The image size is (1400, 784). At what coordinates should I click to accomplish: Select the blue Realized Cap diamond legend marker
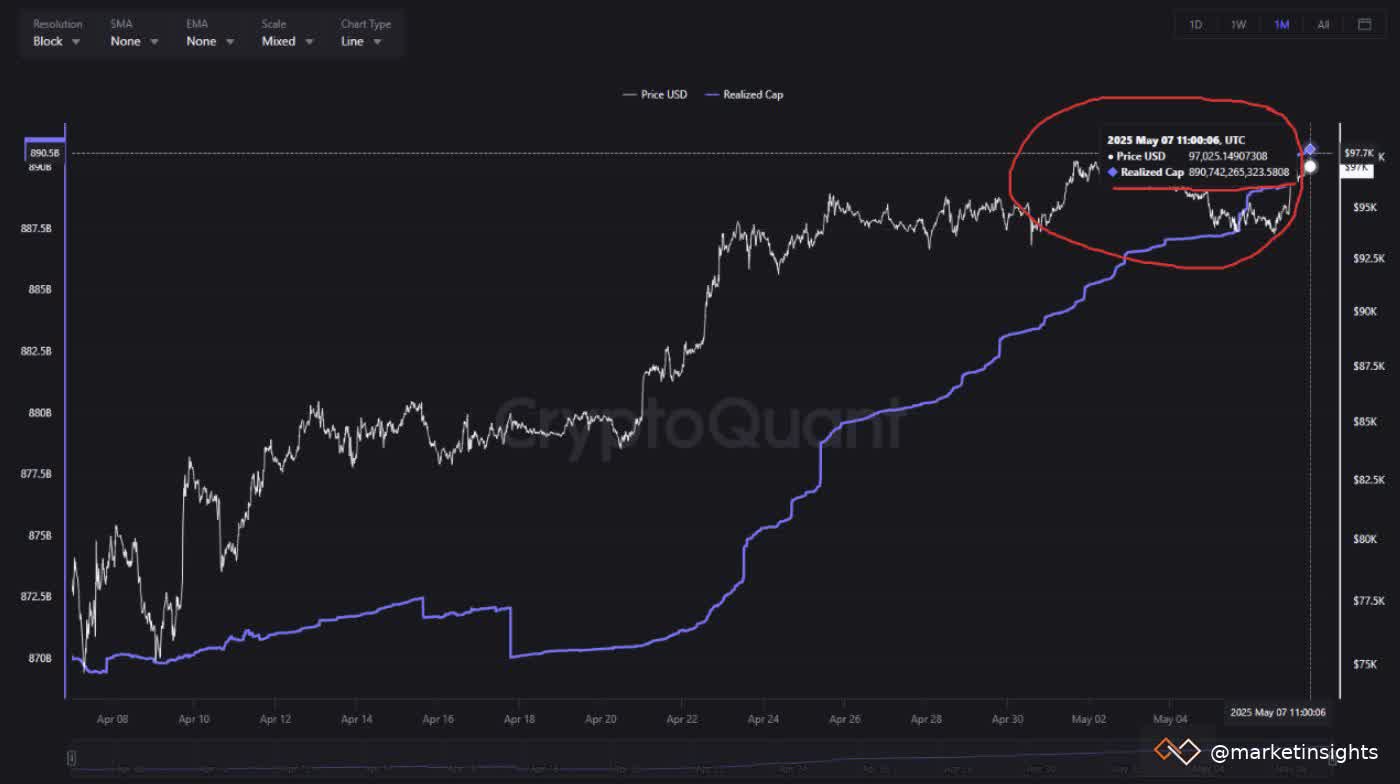(713, 94)
